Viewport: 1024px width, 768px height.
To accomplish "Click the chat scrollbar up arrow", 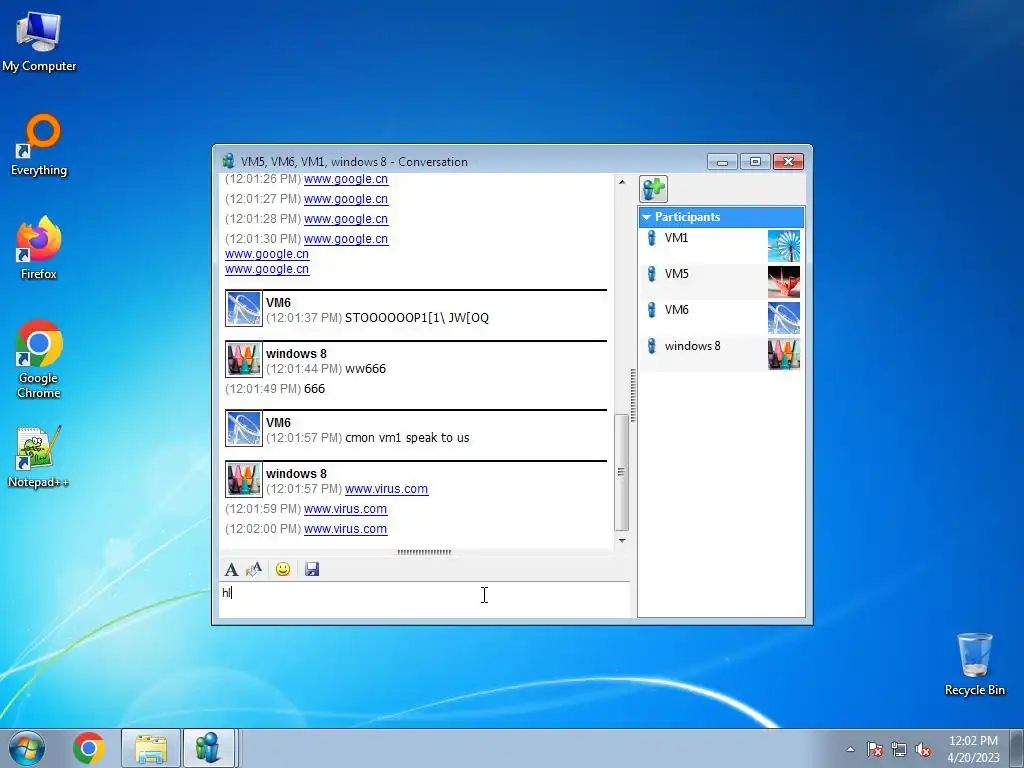I will pos(622,182).
